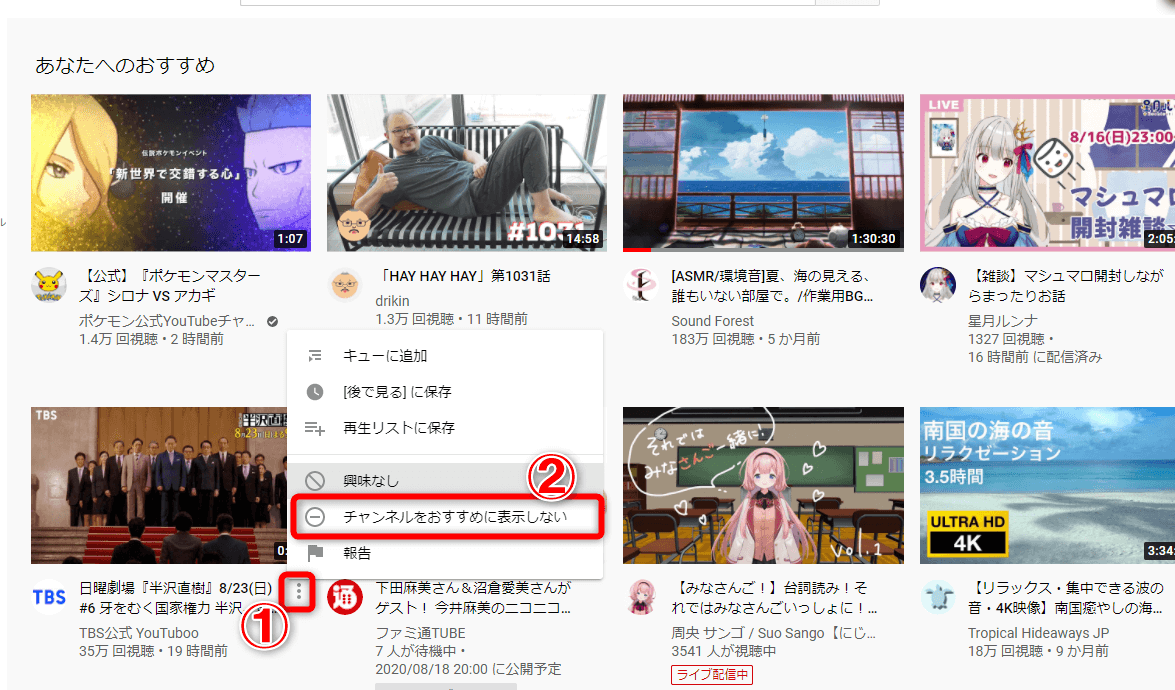
Task: Open the Tropical Hideaways JP channel avatar
Action: [x=937, y=597]
